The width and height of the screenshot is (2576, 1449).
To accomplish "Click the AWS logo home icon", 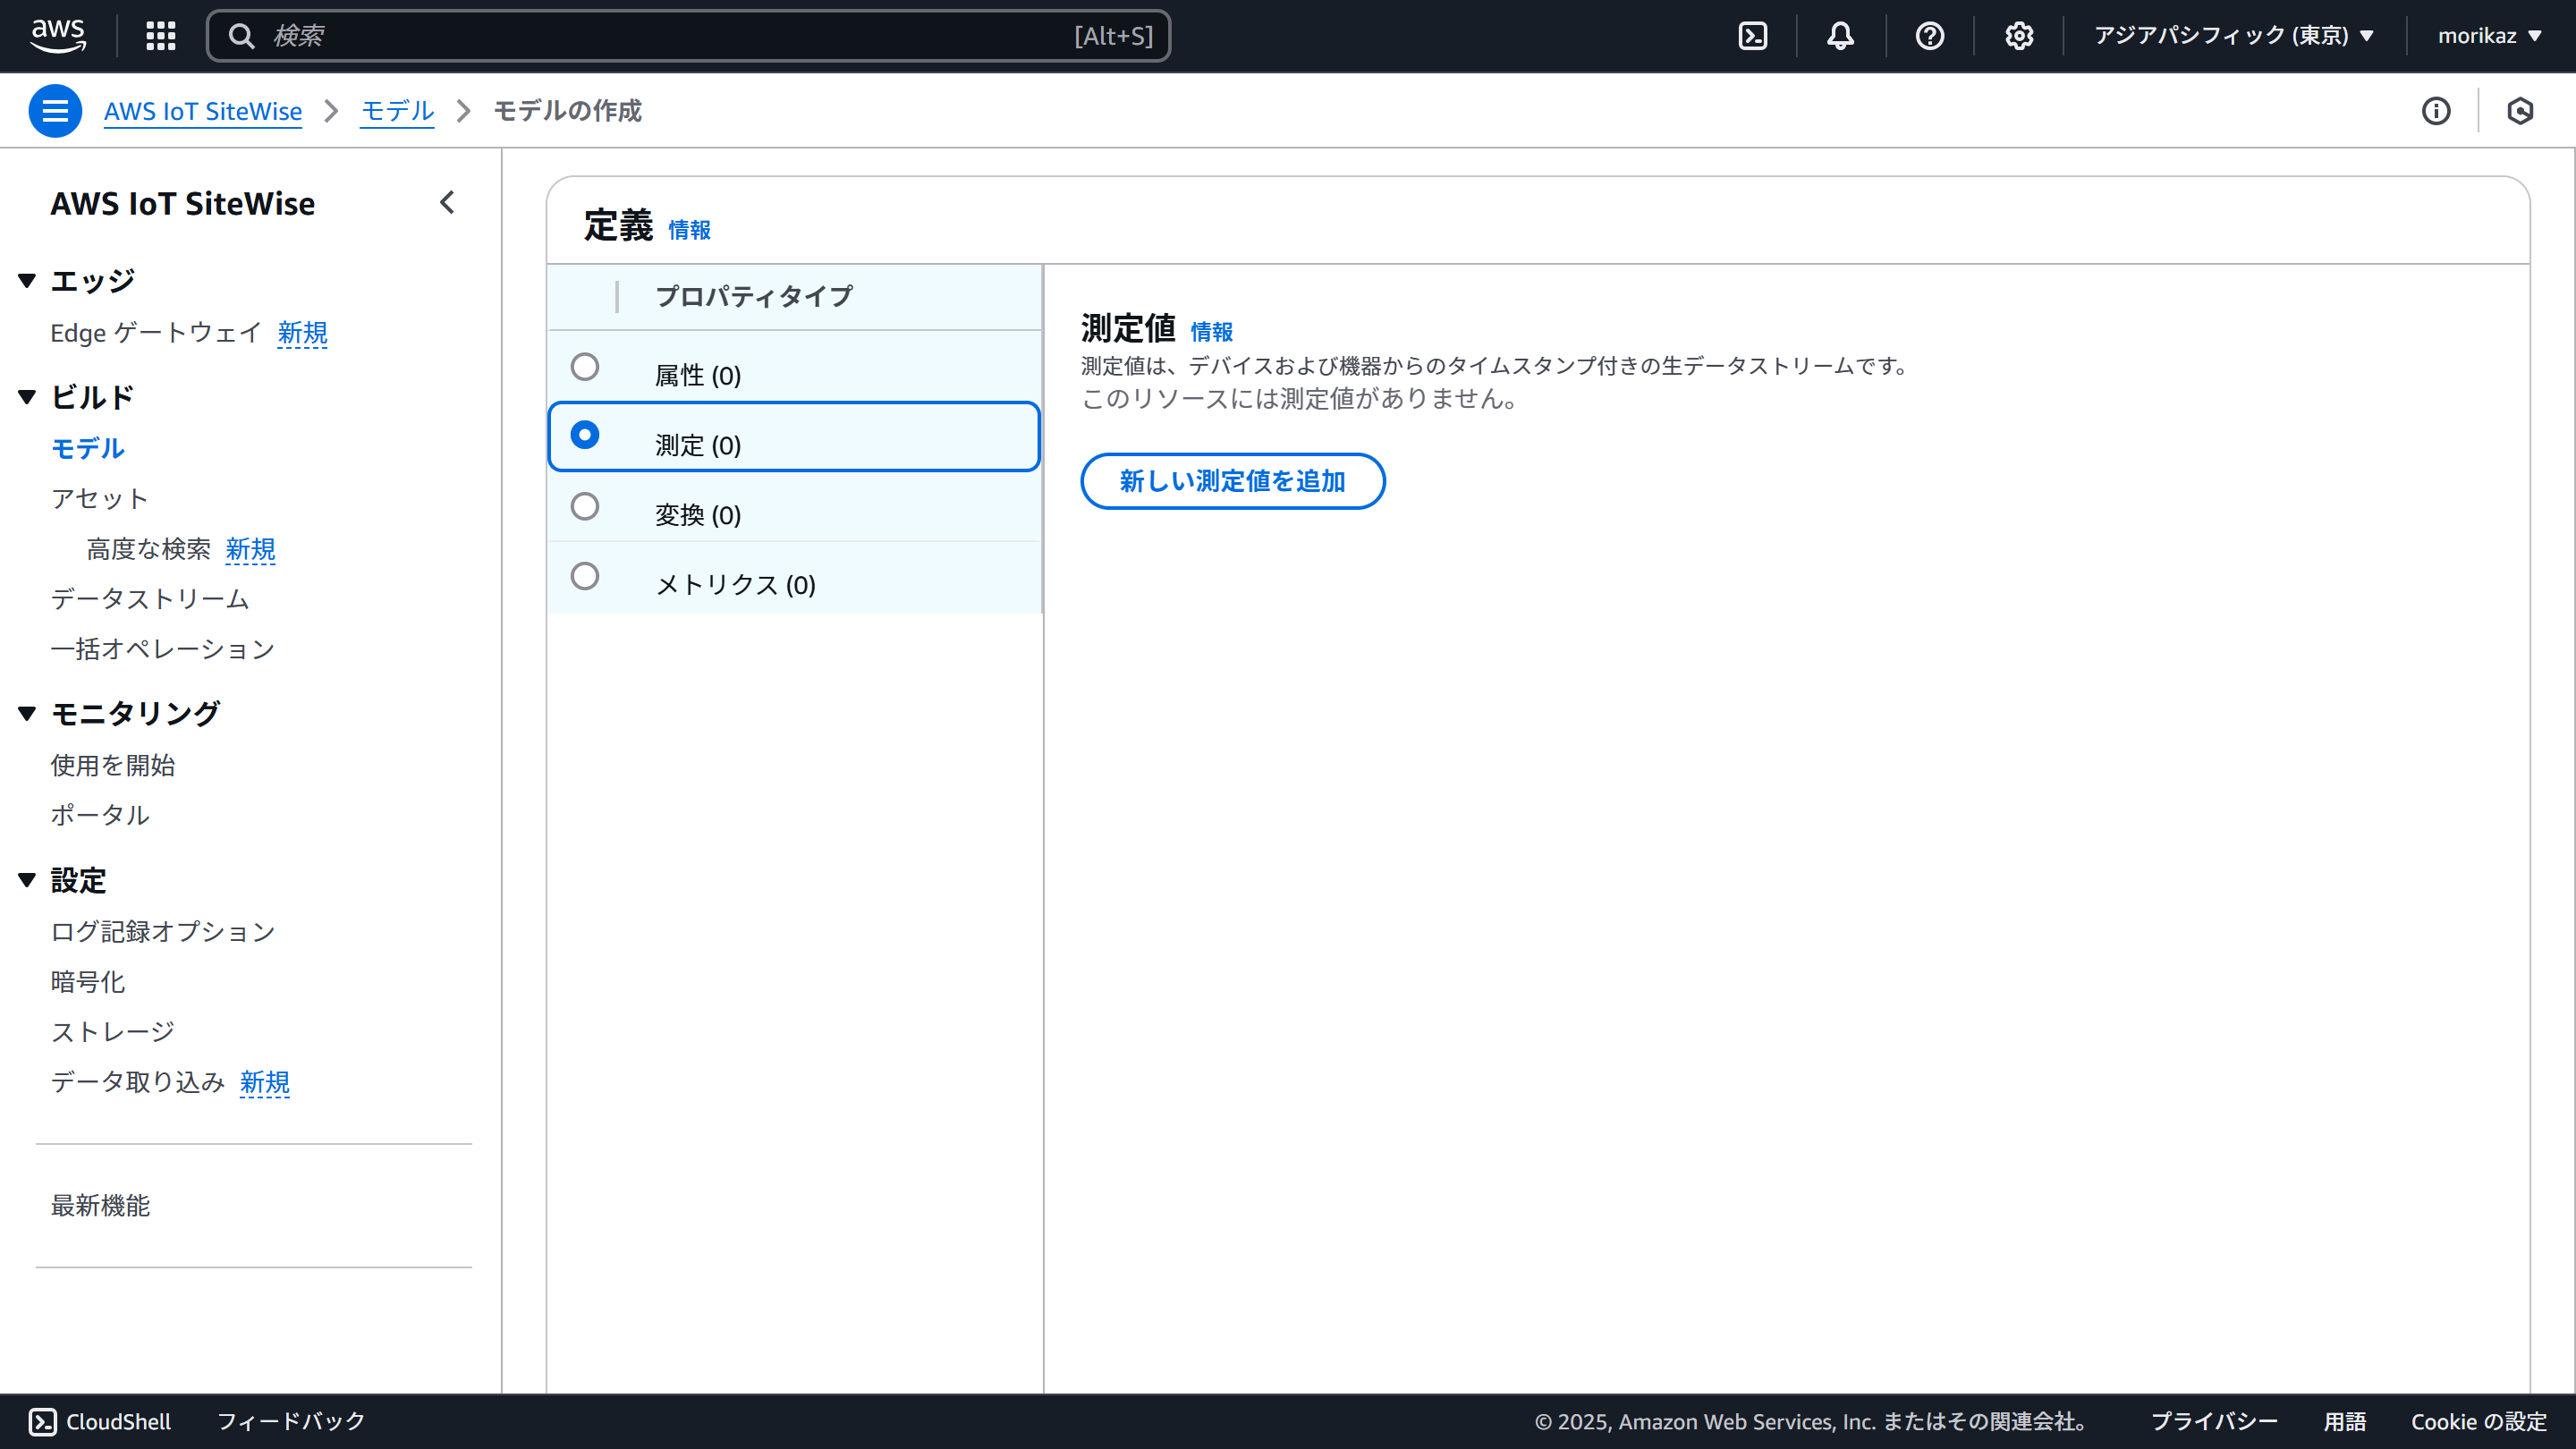I will (58, 35).
